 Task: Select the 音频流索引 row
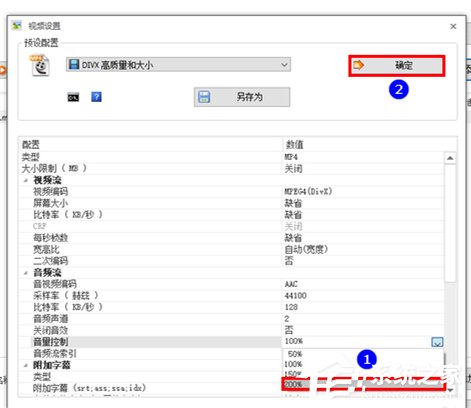(151, 353)
